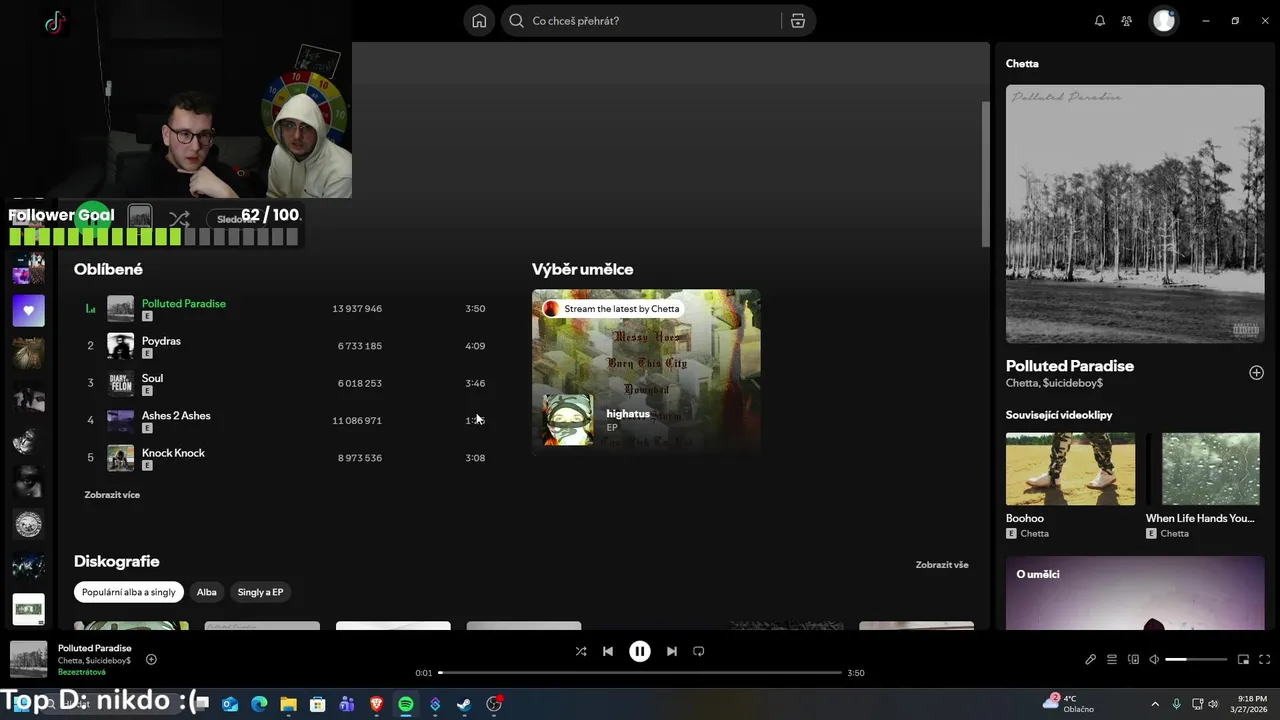1280x720 pixels.
Task: Open the connect to device icon
Action: point(1133,659)
